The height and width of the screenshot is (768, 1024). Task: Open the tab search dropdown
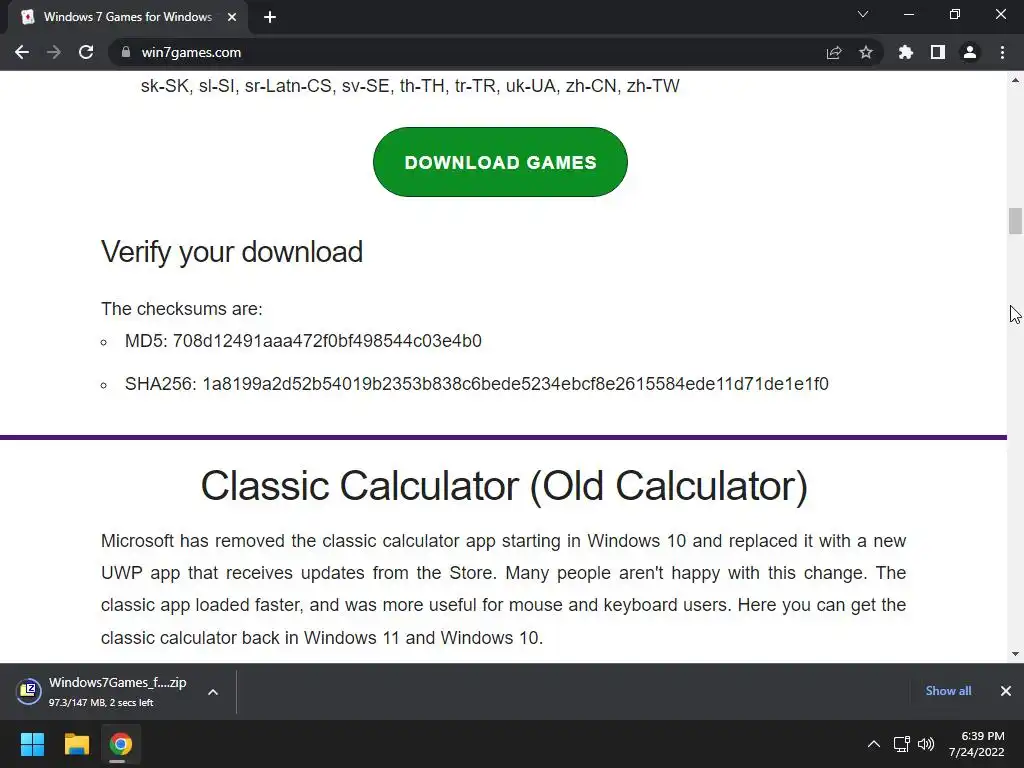pyautogui.click(x=863, y=14)
